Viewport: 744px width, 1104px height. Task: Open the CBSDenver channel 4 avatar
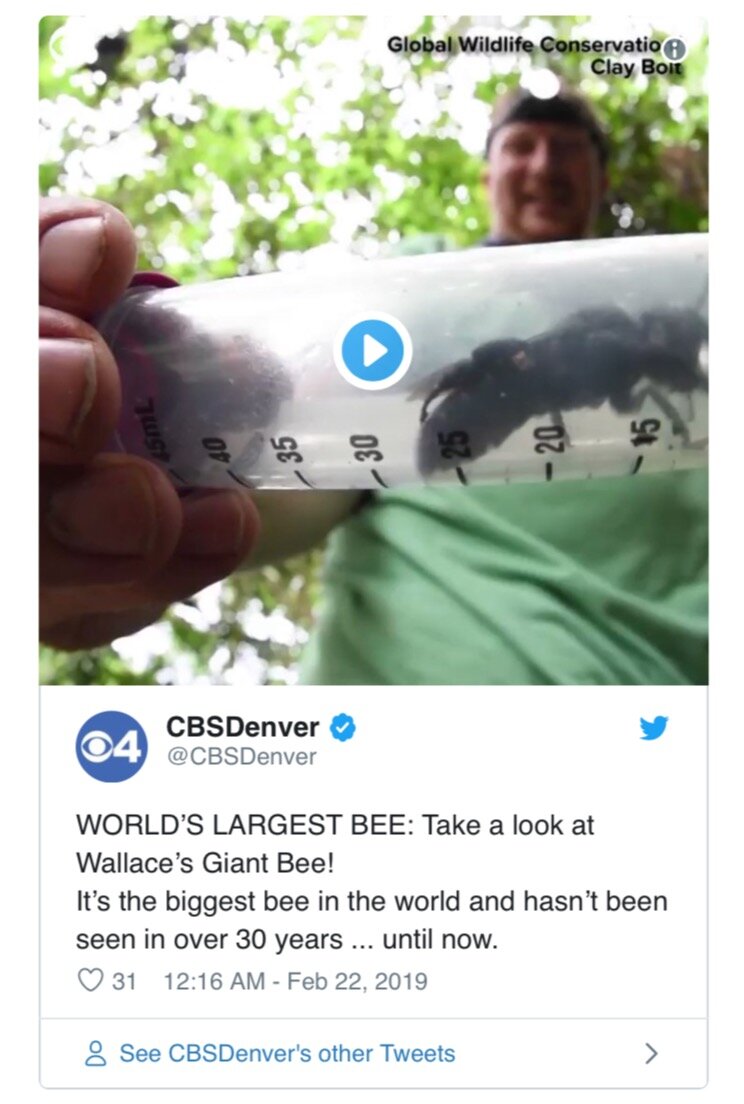pyautogui.click(x=111, y=746)
